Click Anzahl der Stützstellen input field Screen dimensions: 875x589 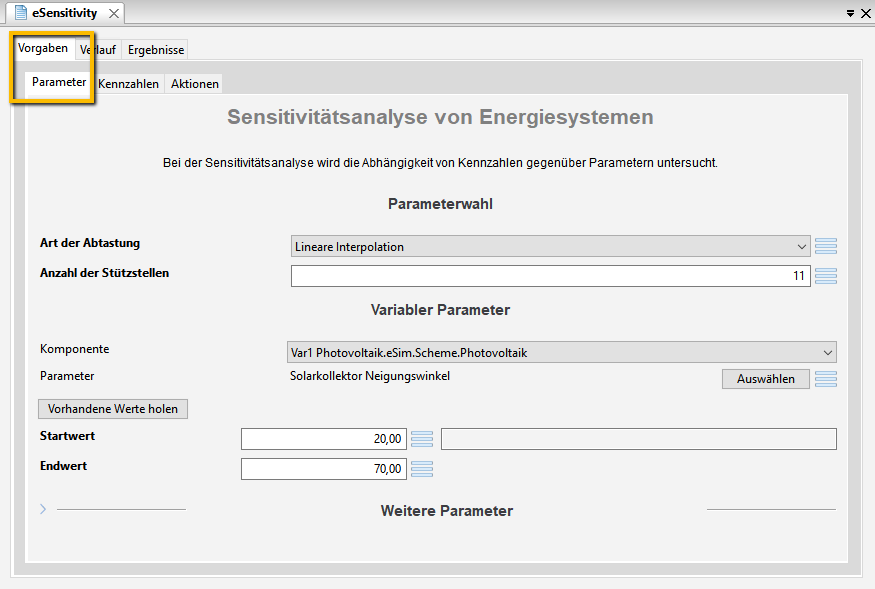550,276
